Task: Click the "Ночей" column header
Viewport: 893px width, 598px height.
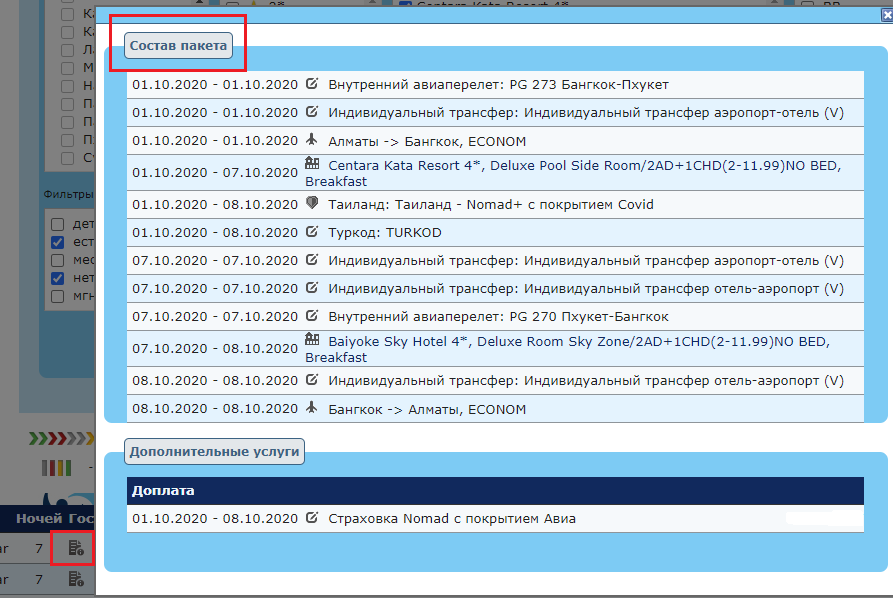Action: click(x=39, y=519)
